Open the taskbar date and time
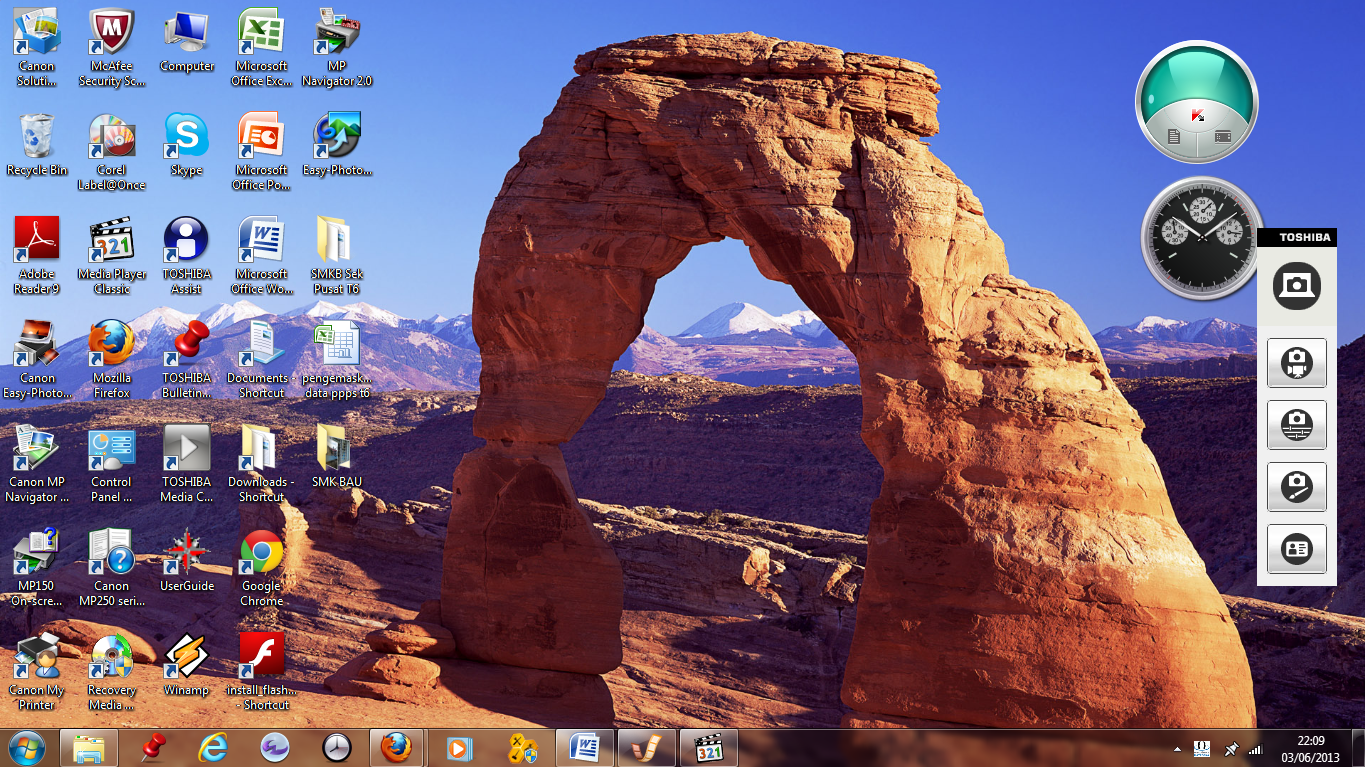 point(1310,748)
